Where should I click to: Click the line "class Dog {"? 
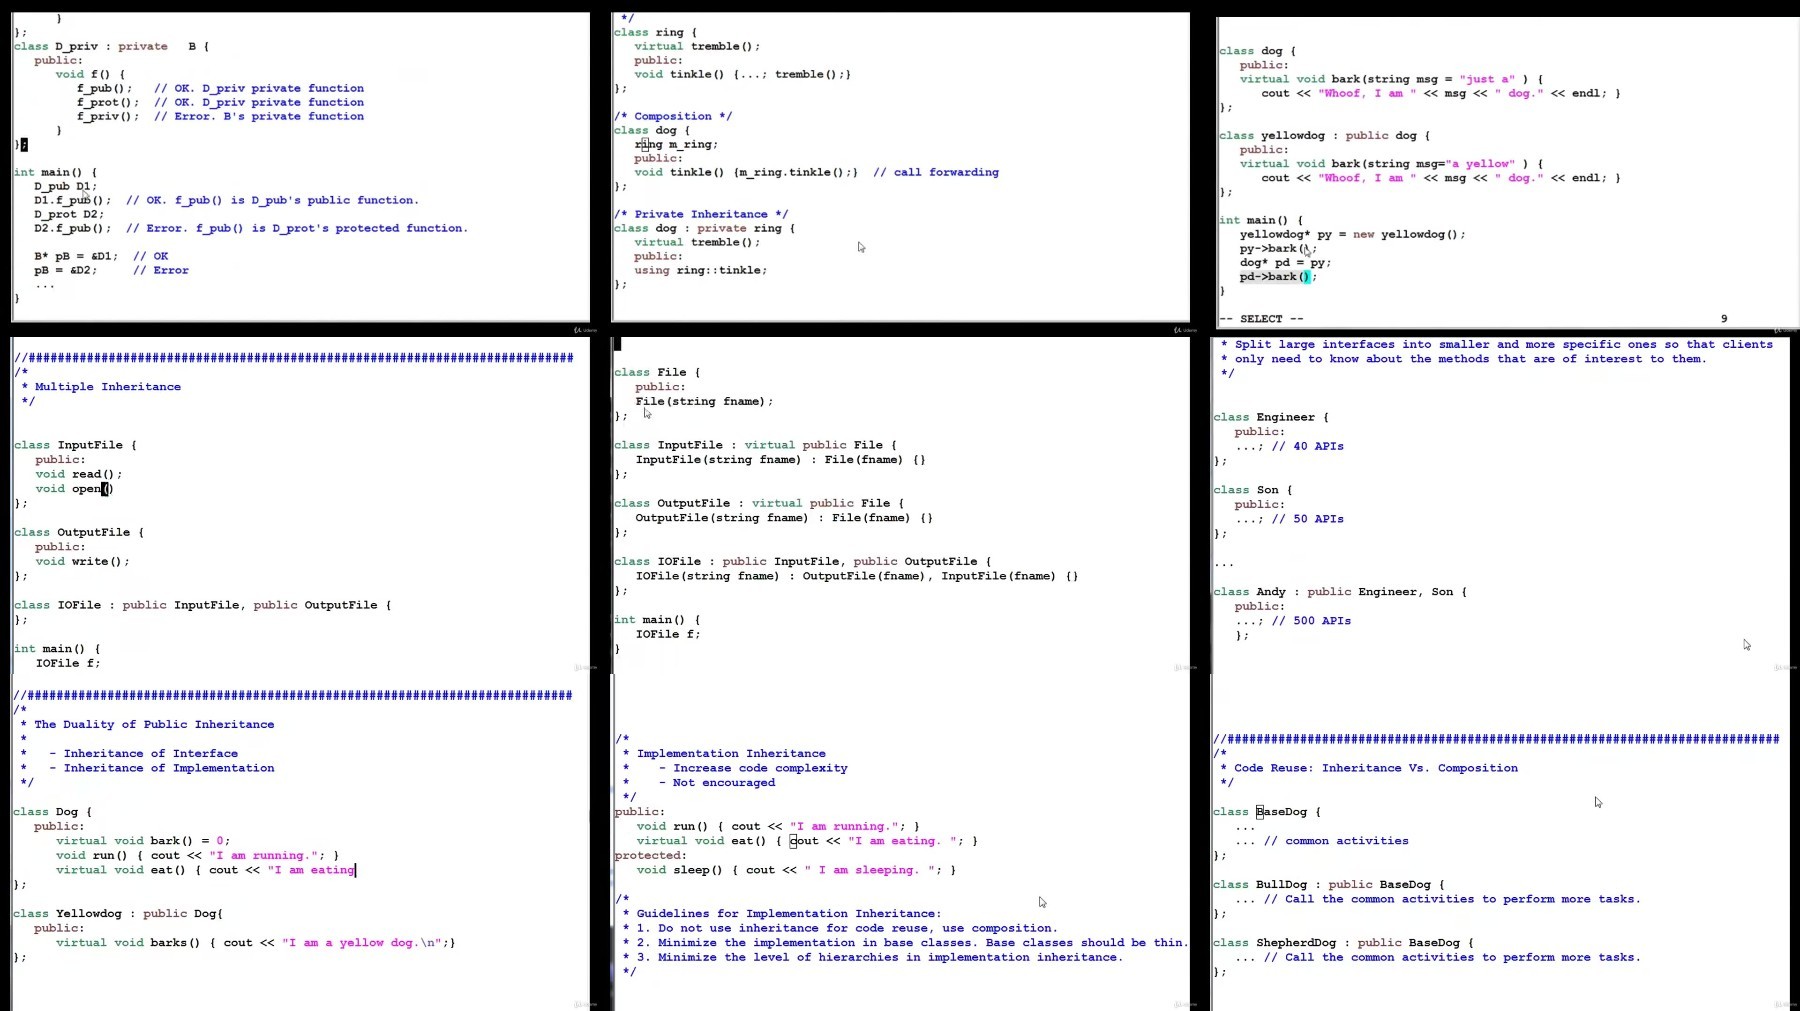53,812
